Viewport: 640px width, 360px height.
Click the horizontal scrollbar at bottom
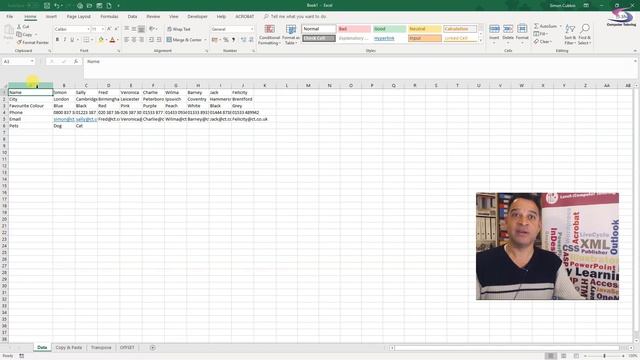click(507, 348)
